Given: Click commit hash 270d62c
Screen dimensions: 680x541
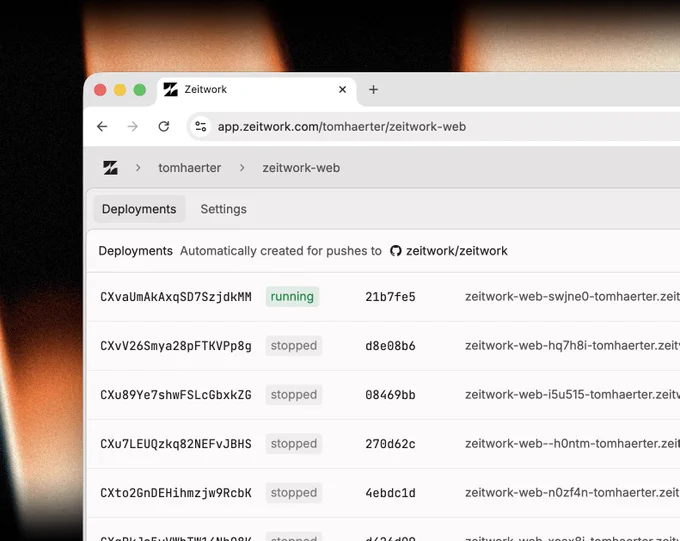Looking at the screenshot, I should point(390,444).
